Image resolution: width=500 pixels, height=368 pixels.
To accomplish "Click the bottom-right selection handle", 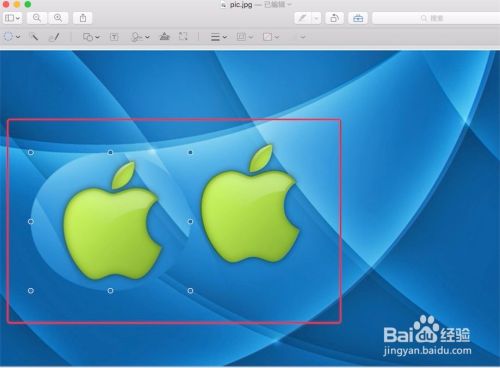I will pos(190,291).
